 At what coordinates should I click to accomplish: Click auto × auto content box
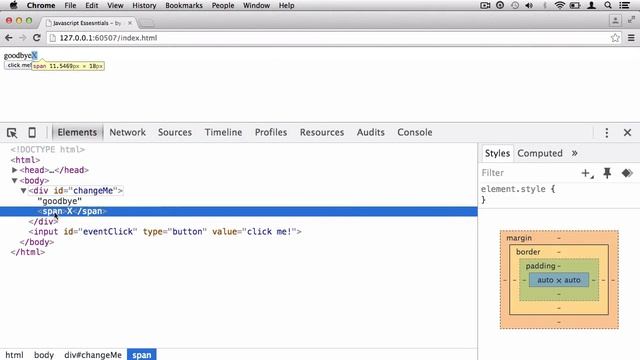[559, 280]
